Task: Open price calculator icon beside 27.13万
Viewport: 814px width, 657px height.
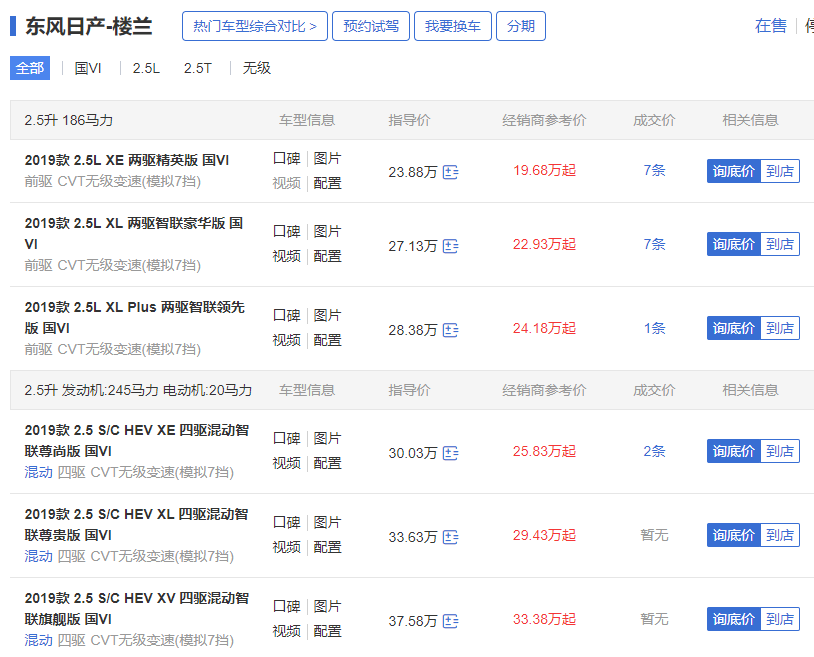Action: (x=450, y=246)
